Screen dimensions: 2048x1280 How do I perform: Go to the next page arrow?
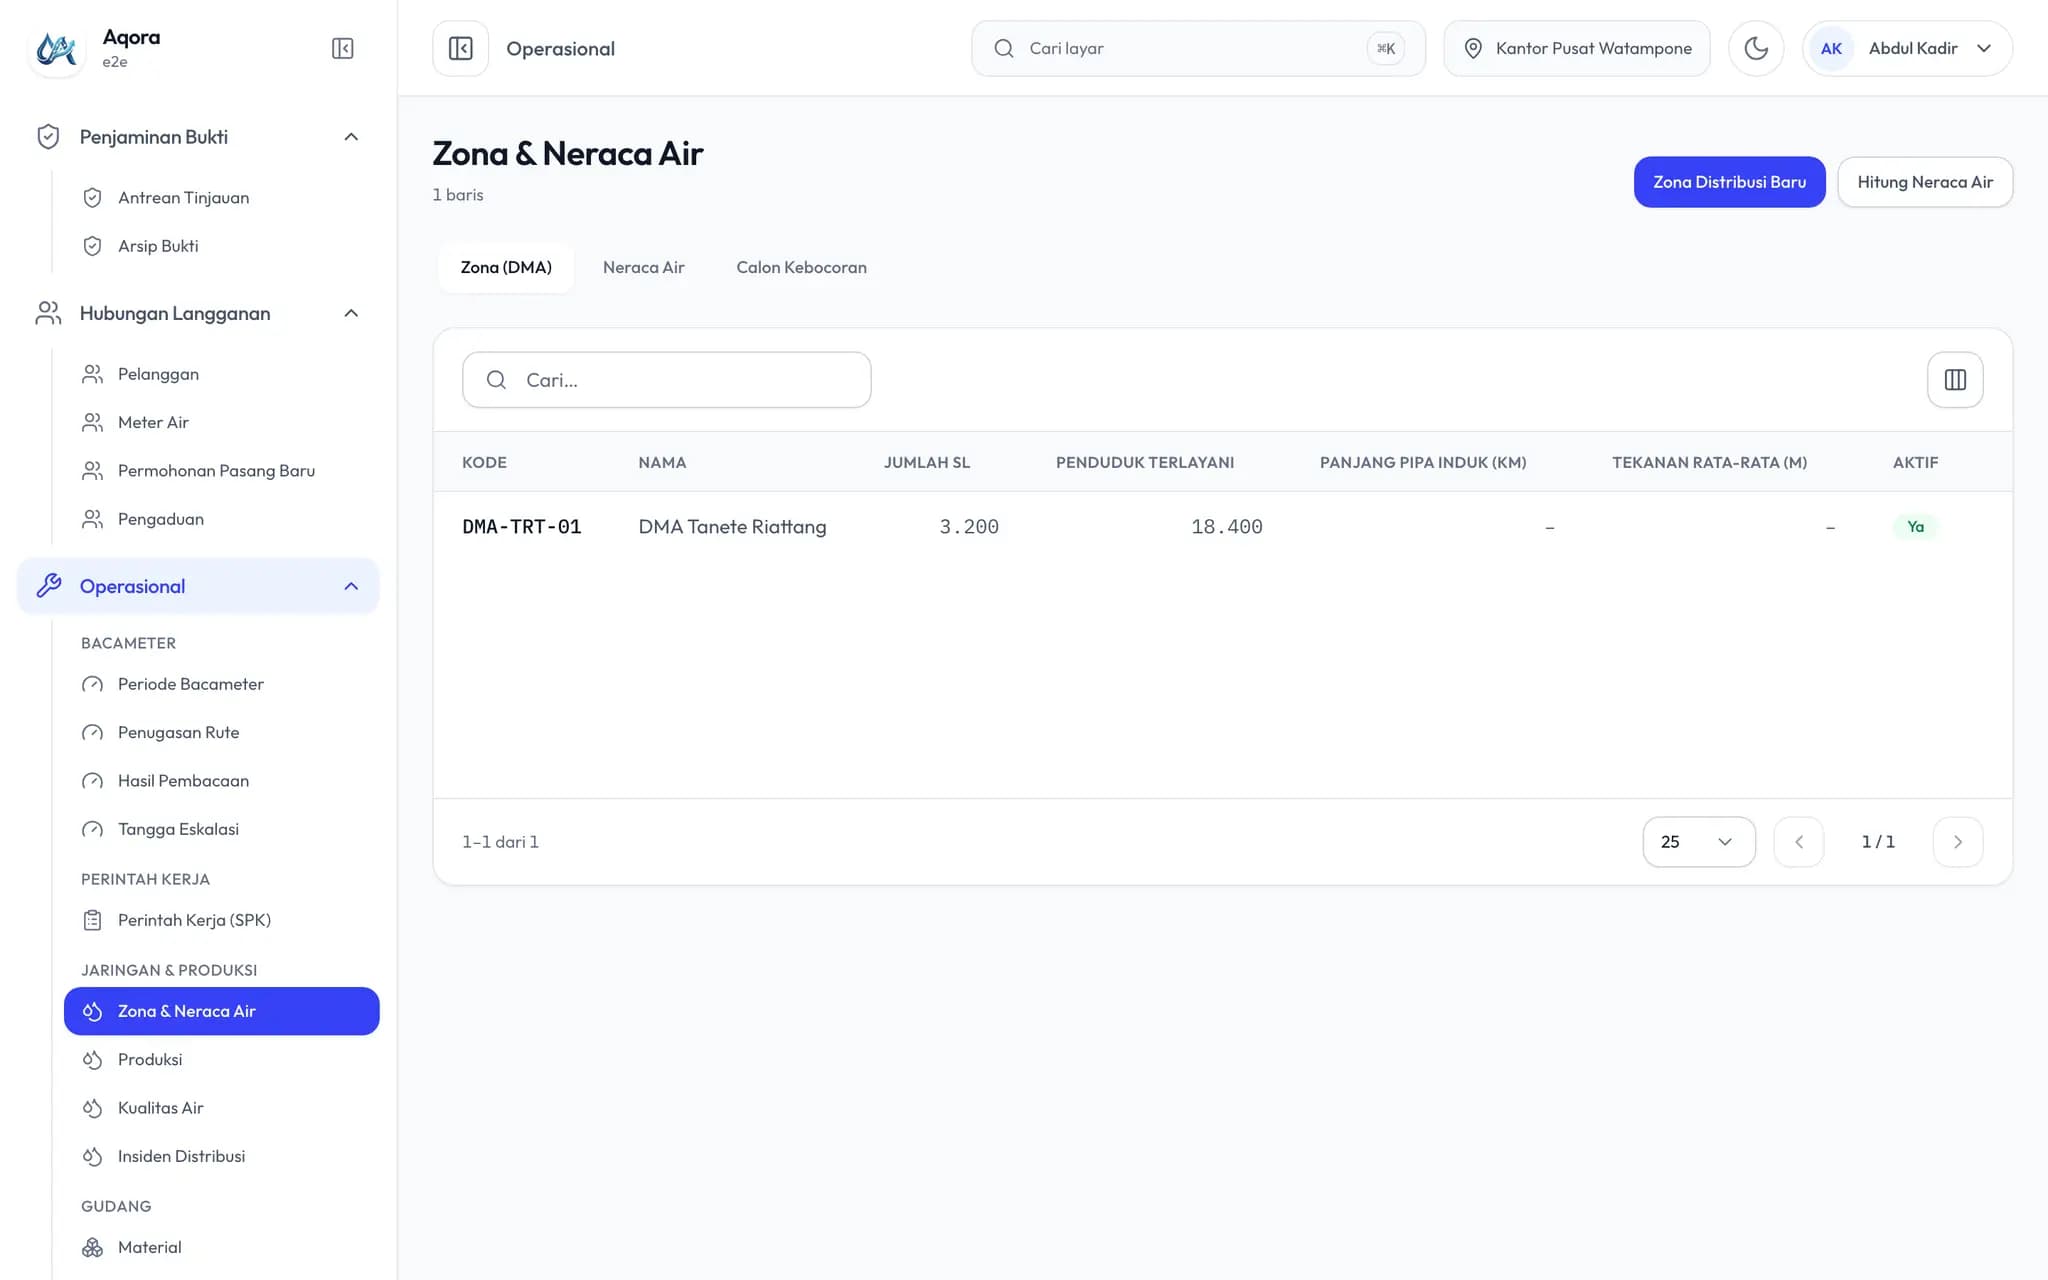point(1957,842)
